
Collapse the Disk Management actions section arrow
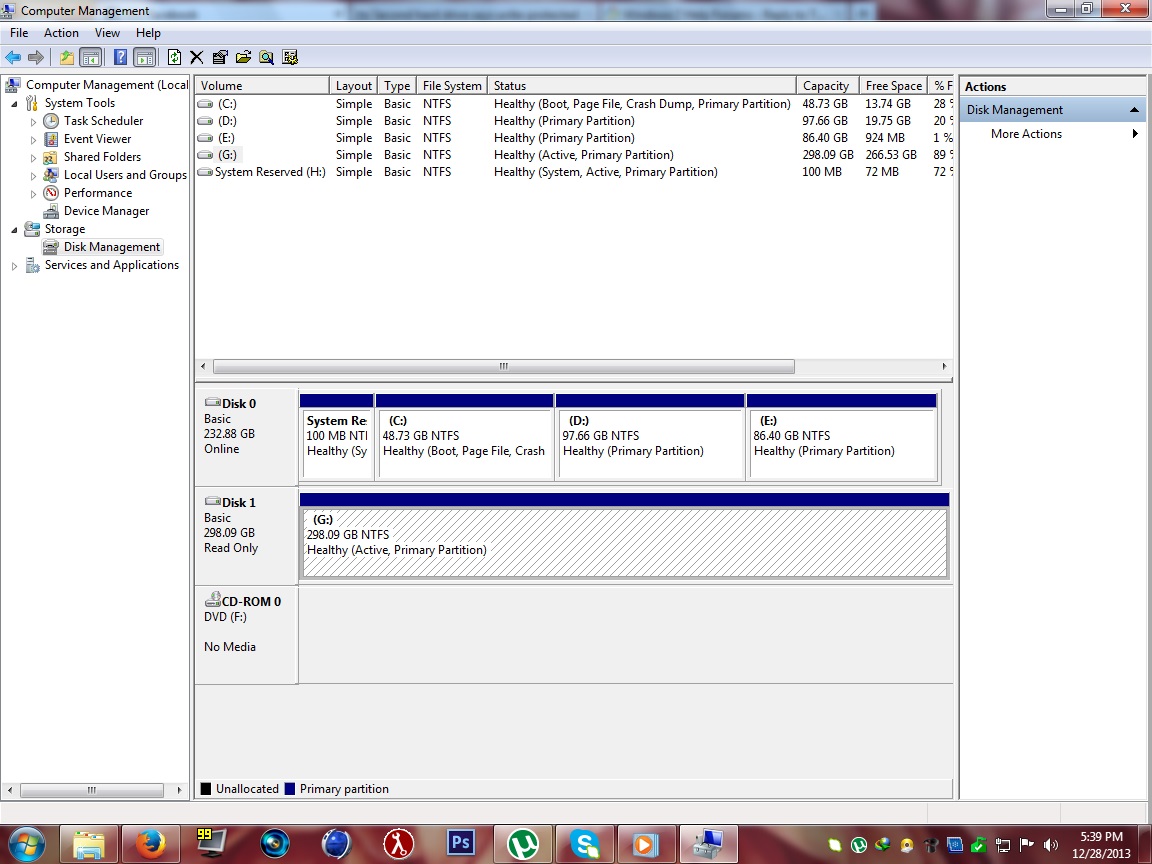(x=1134, y=110)
